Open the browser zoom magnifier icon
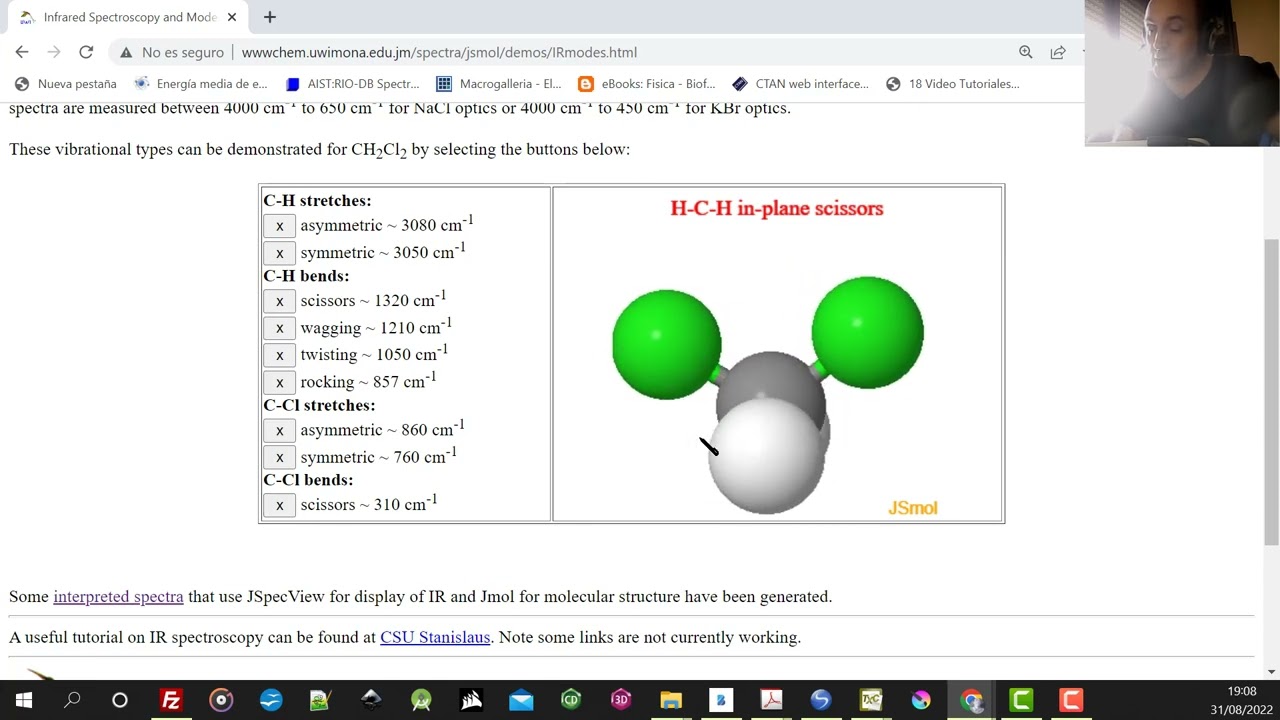 click(x=1025, y=52)
